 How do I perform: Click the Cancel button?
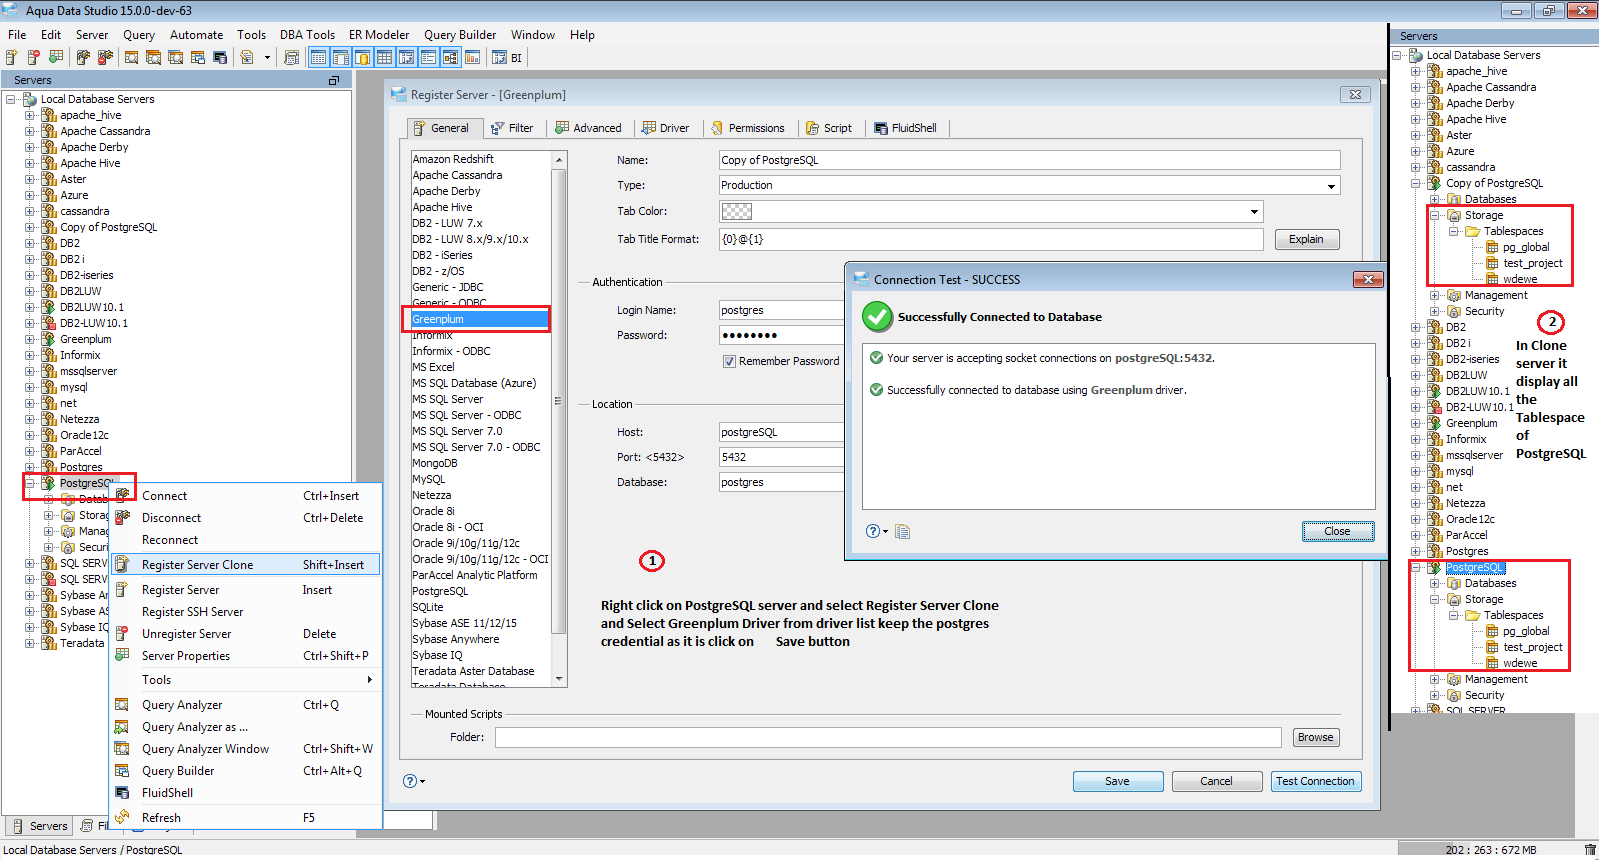pos(1216,782)
